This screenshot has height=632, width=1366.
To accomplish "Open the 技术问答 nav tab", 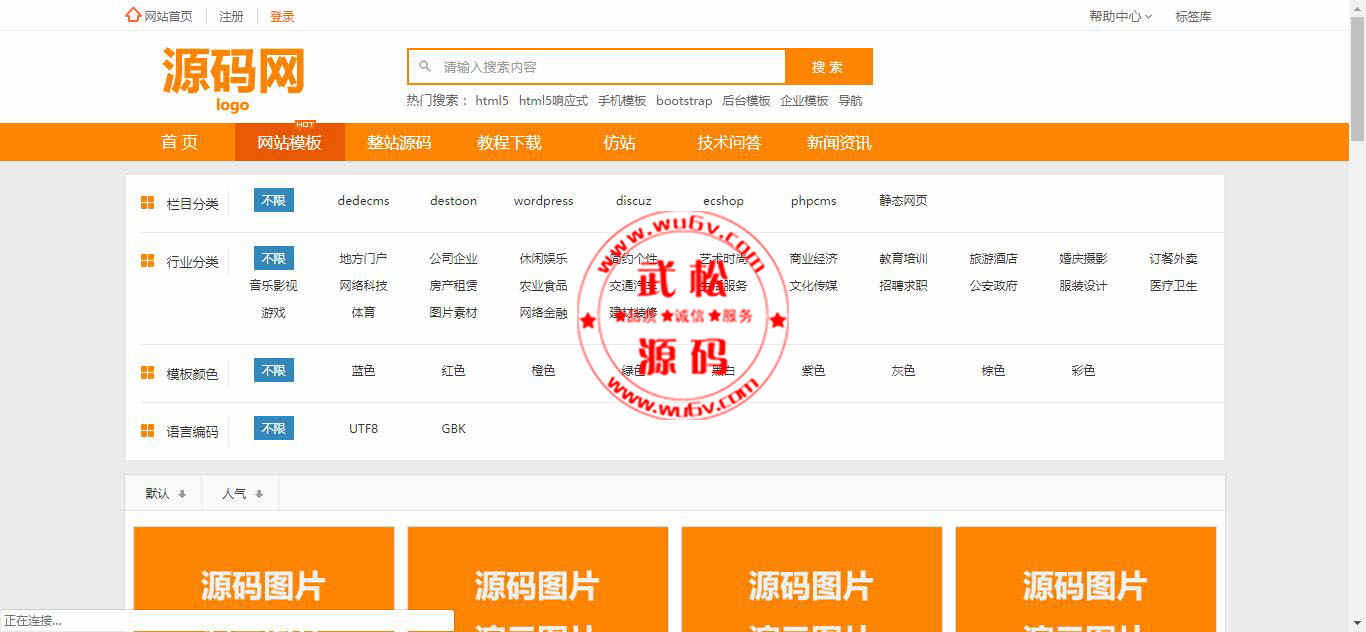I will 729,142.
